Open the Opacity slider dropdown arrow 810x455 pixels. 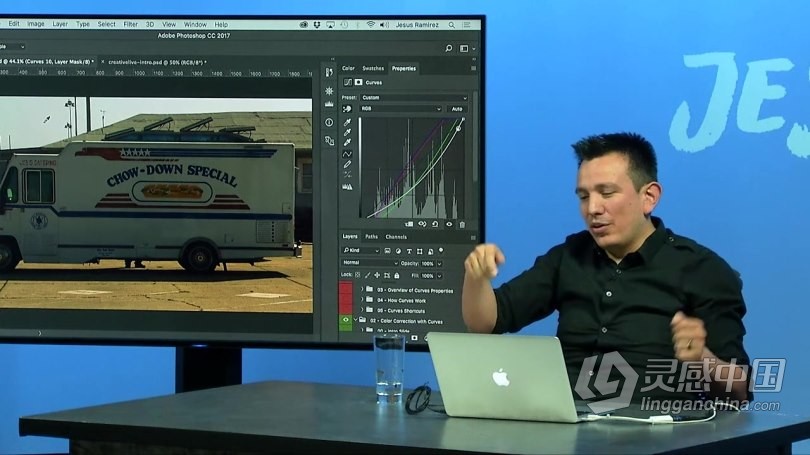(x=440, y=263)
